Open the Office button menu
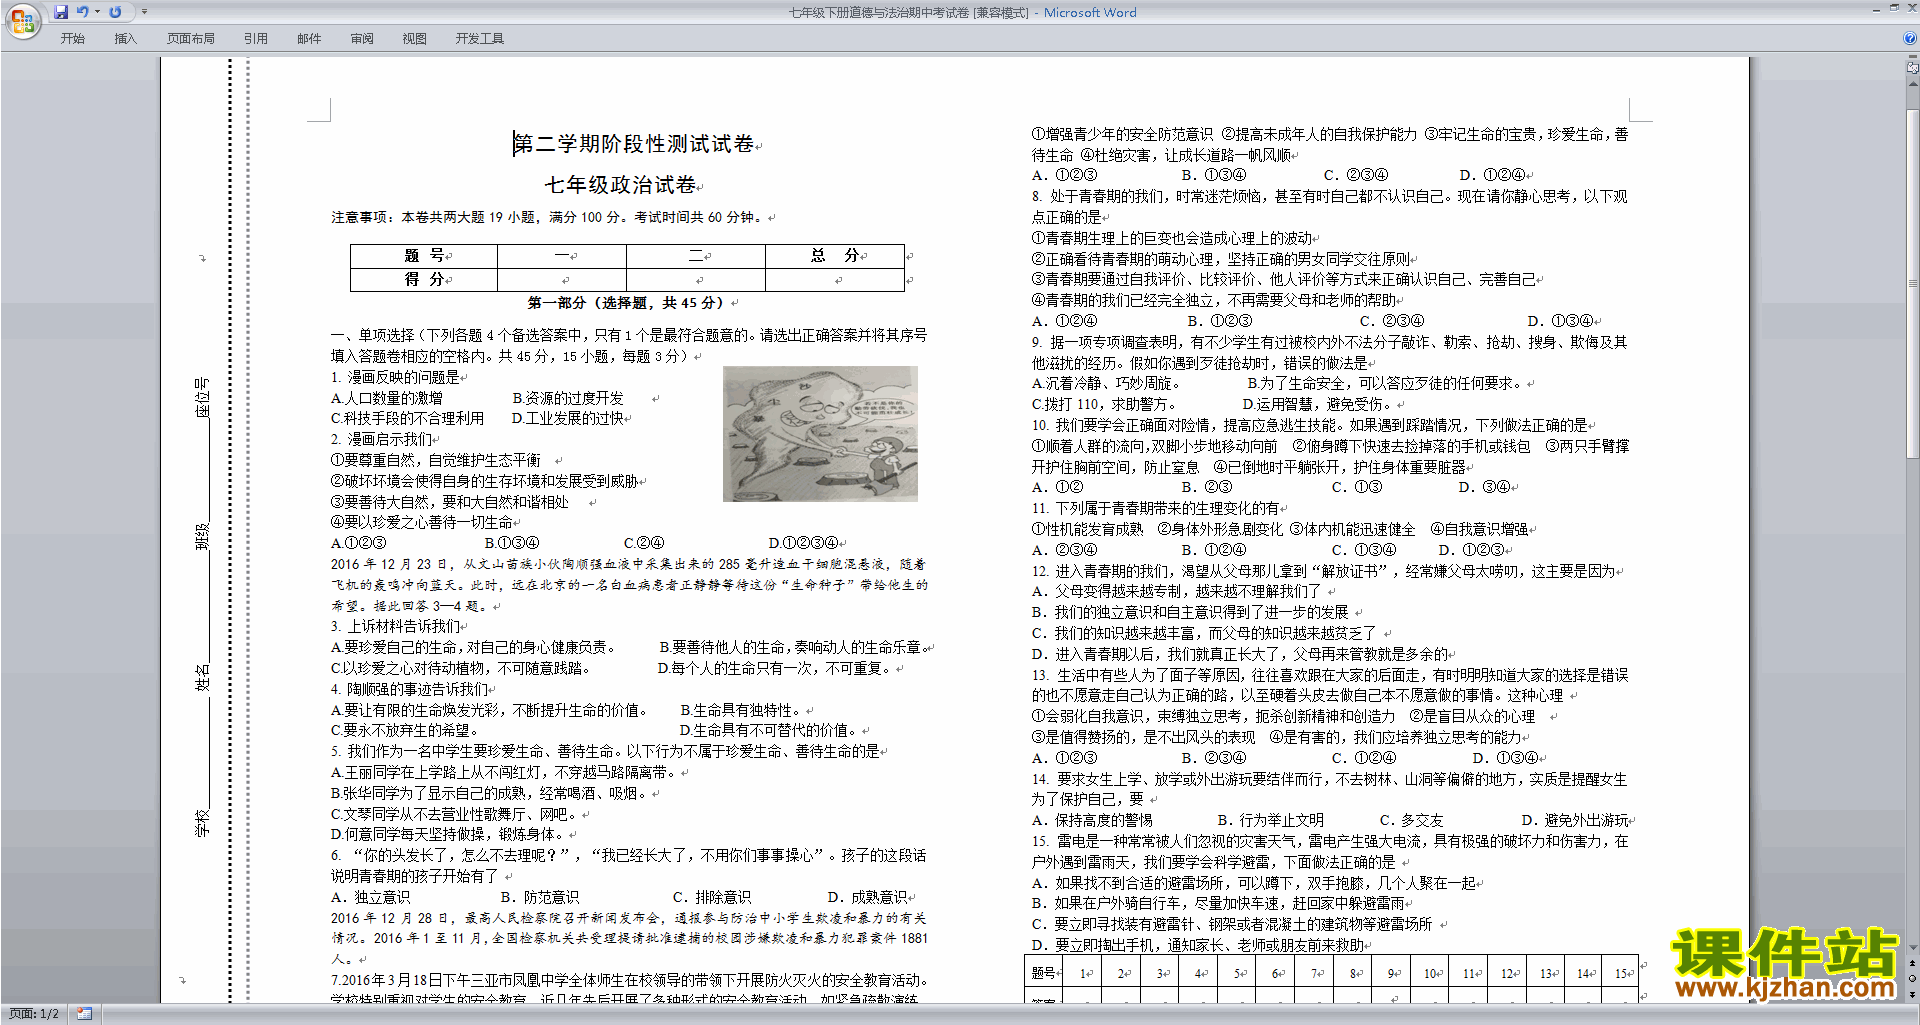This screenshot has height=1025, width=1920. (x=22, y=20)
